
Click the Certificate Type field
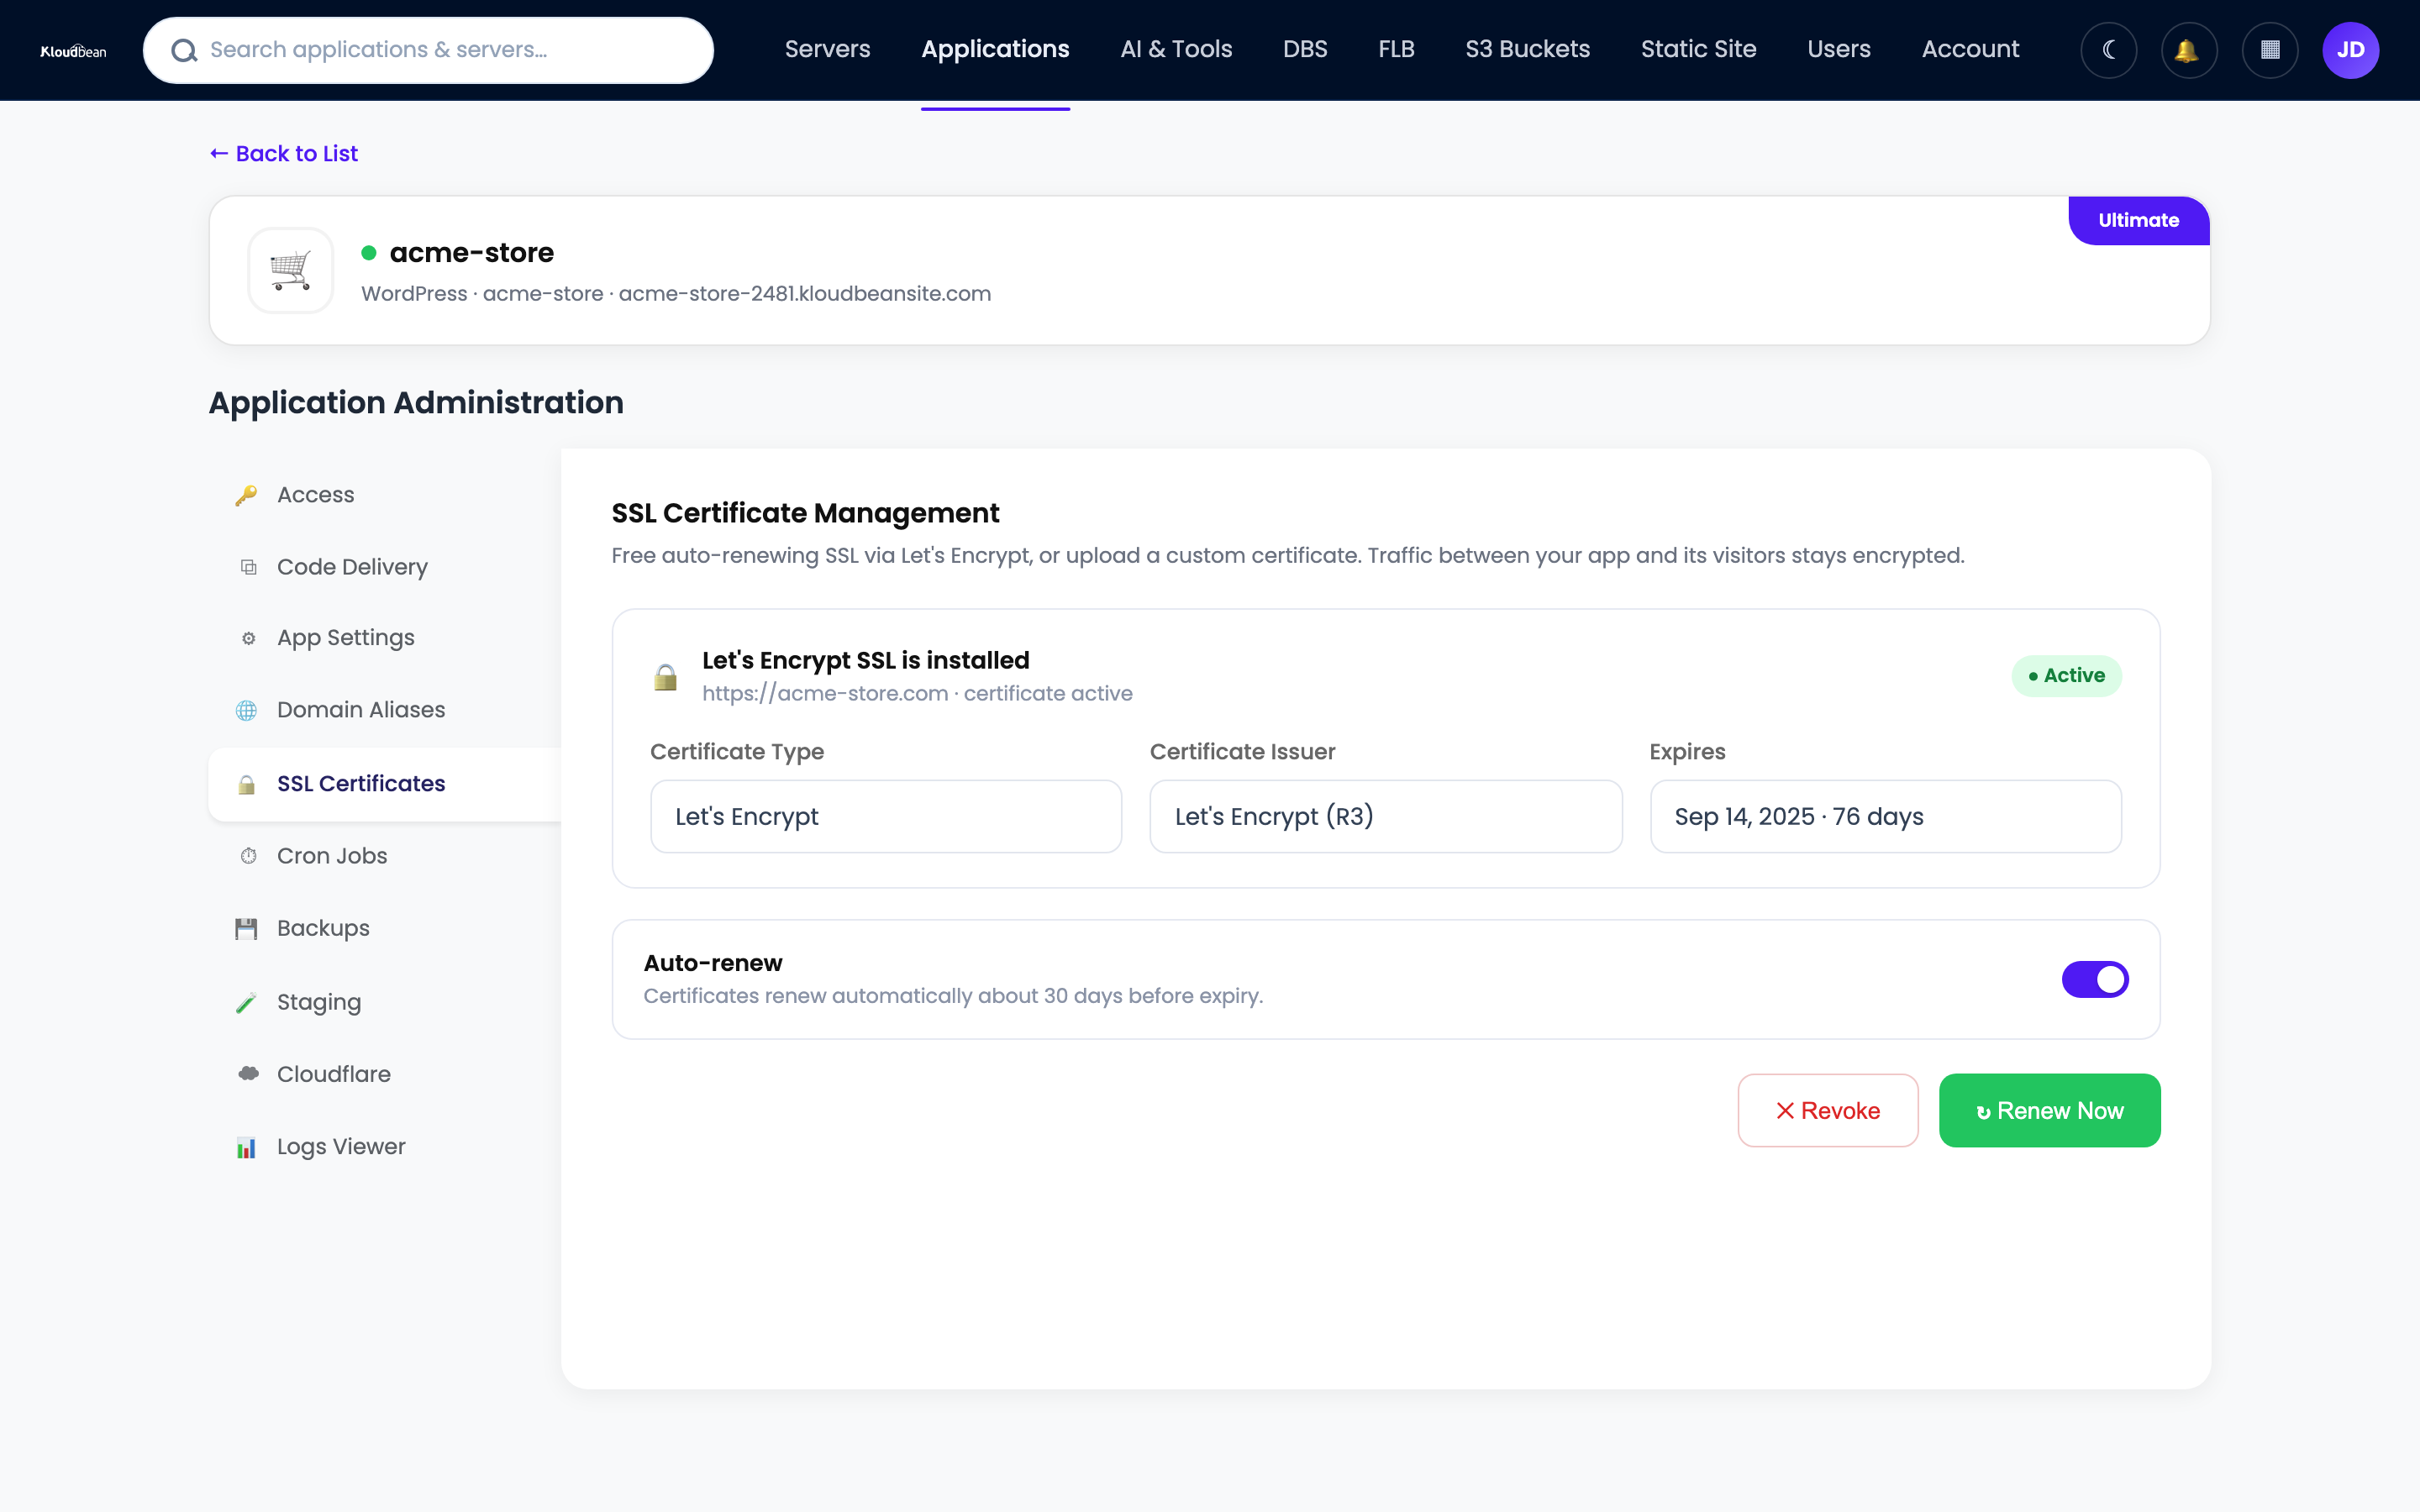(886, 816)
